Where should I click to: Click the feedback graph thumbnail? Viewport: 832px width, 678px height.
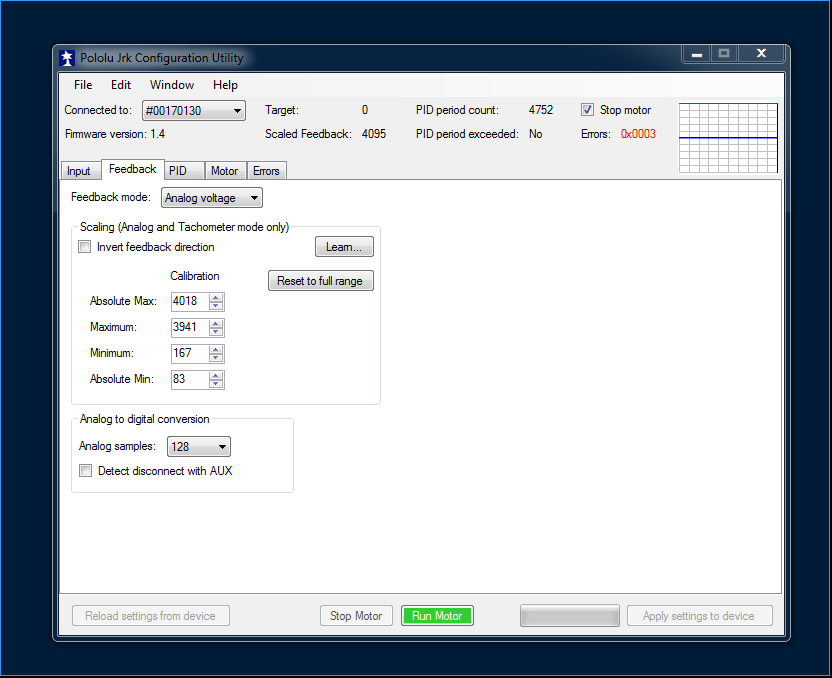tap(729, 138)
